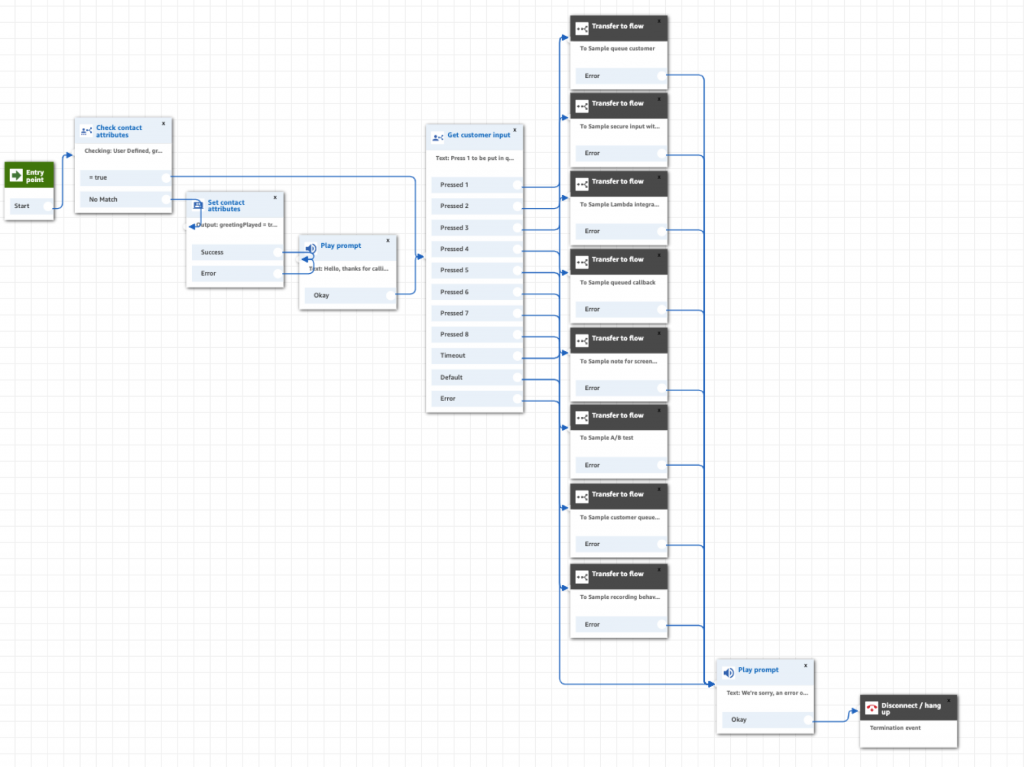
Task: Click the Get customer input block icon
Action: point(438,137)
